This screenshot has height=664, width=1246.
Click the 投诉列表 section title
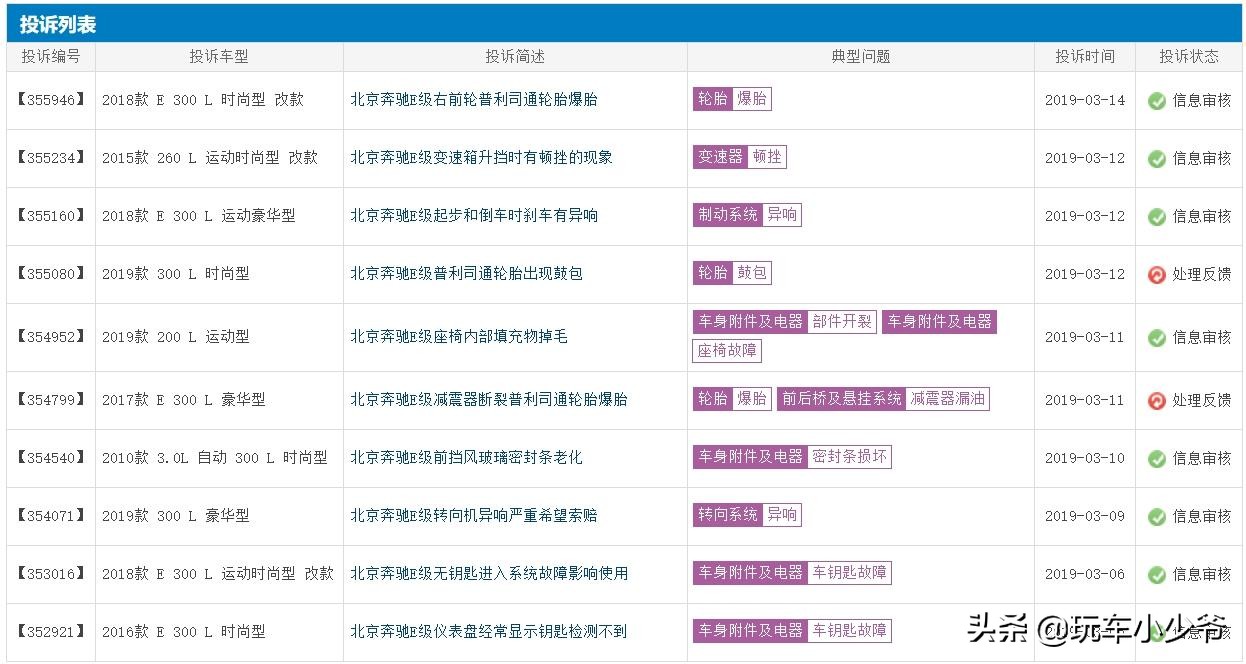point(58,25)
